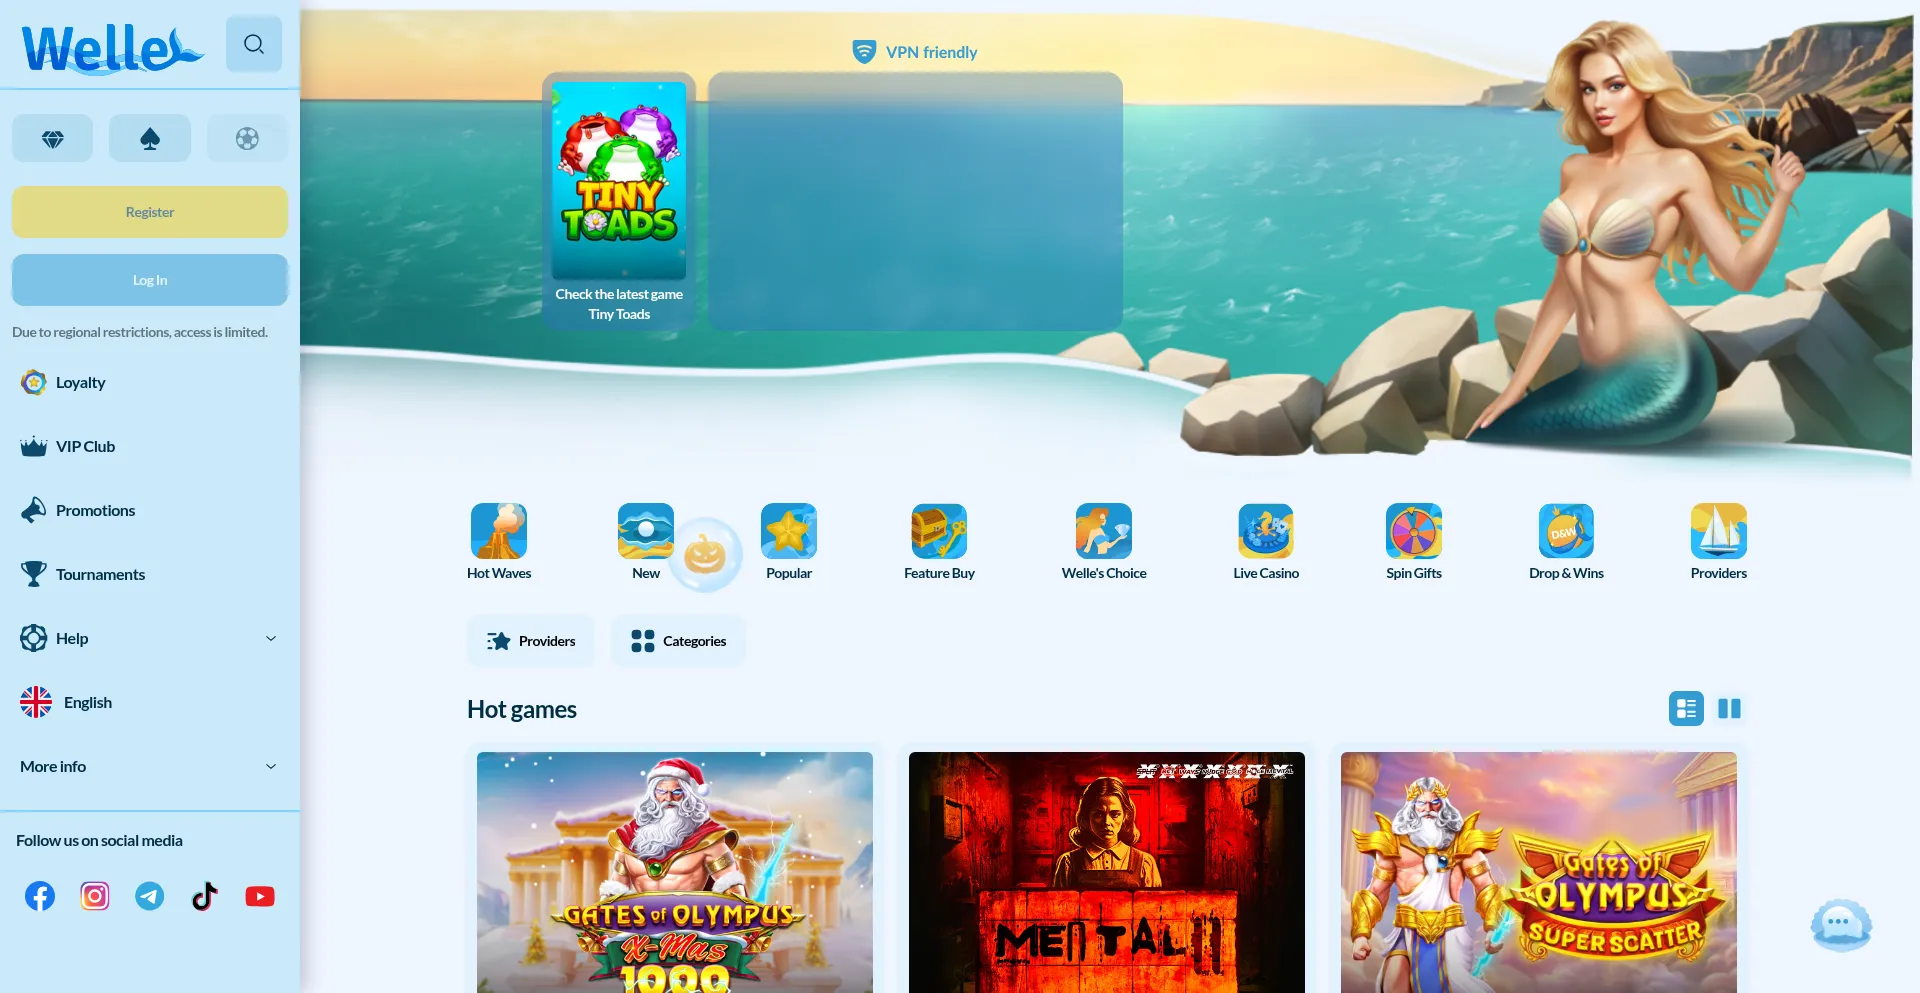
Task: Expand the More info section
Action: point(150,766)
